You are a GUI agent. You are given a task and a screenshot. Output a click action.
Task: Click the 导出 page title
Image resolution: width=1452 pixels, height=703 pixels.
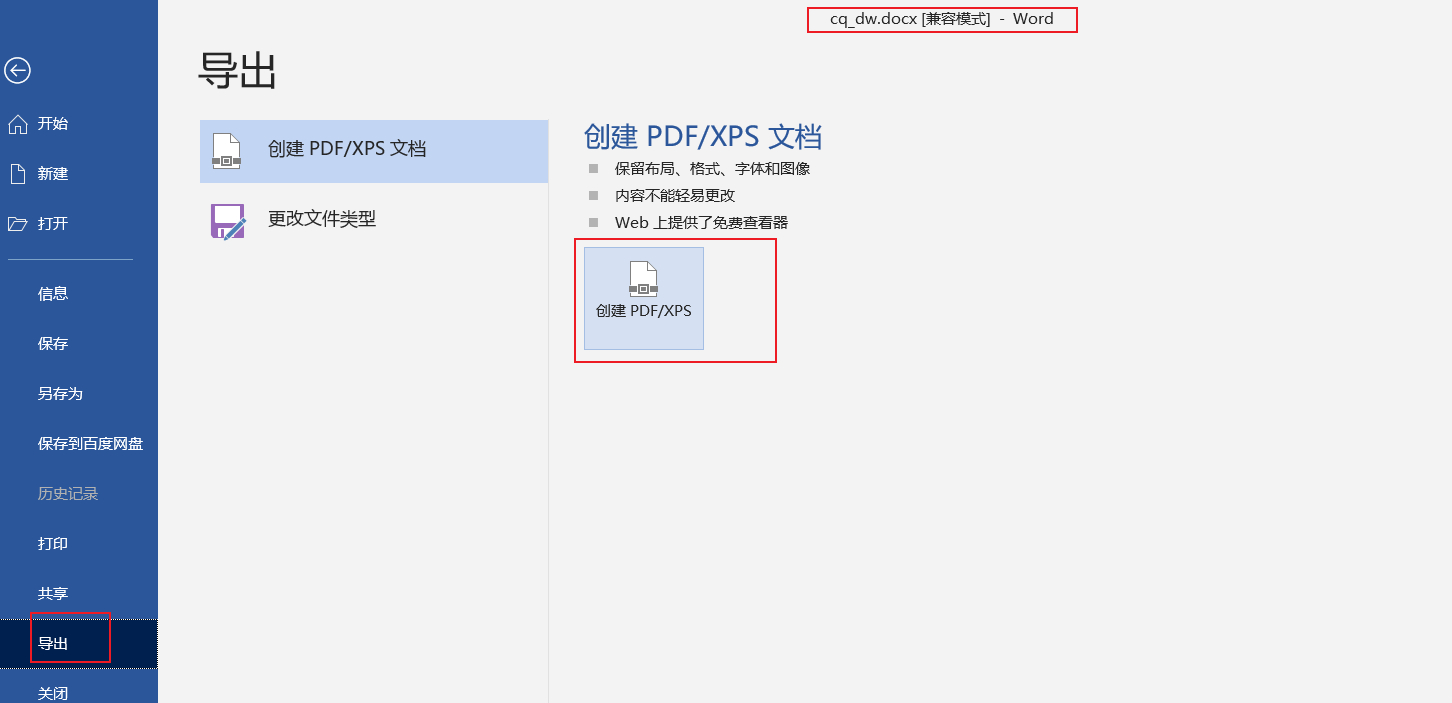pyautogui.click(x=237, y=71)
